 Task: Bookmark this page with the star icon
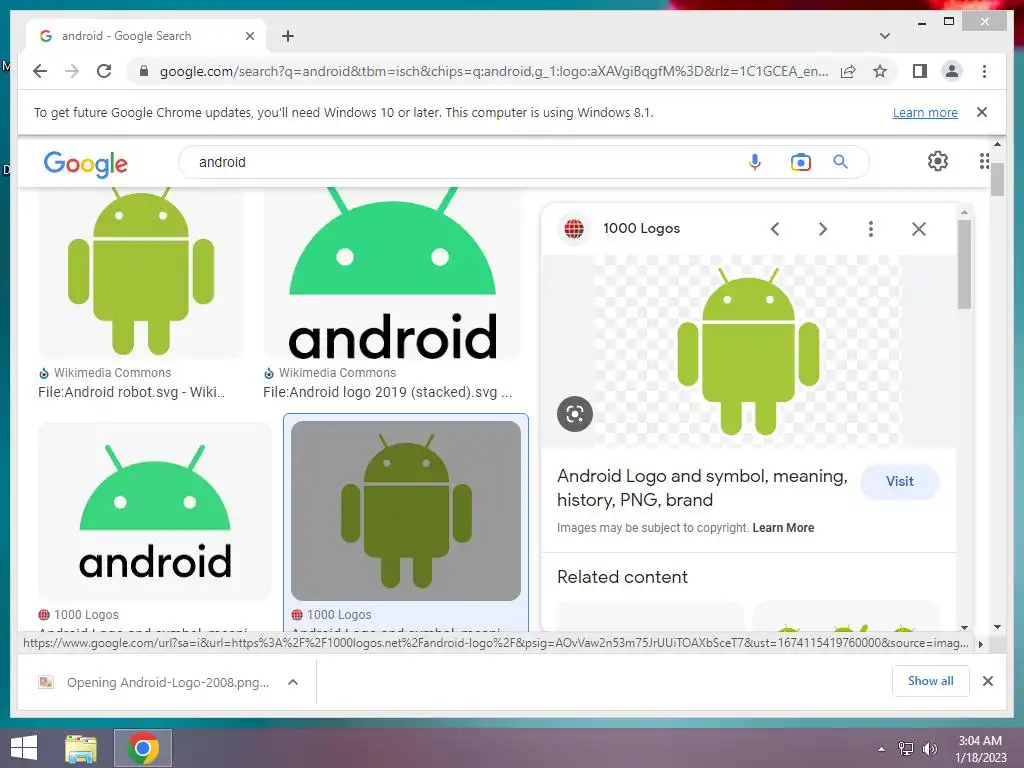880,71
